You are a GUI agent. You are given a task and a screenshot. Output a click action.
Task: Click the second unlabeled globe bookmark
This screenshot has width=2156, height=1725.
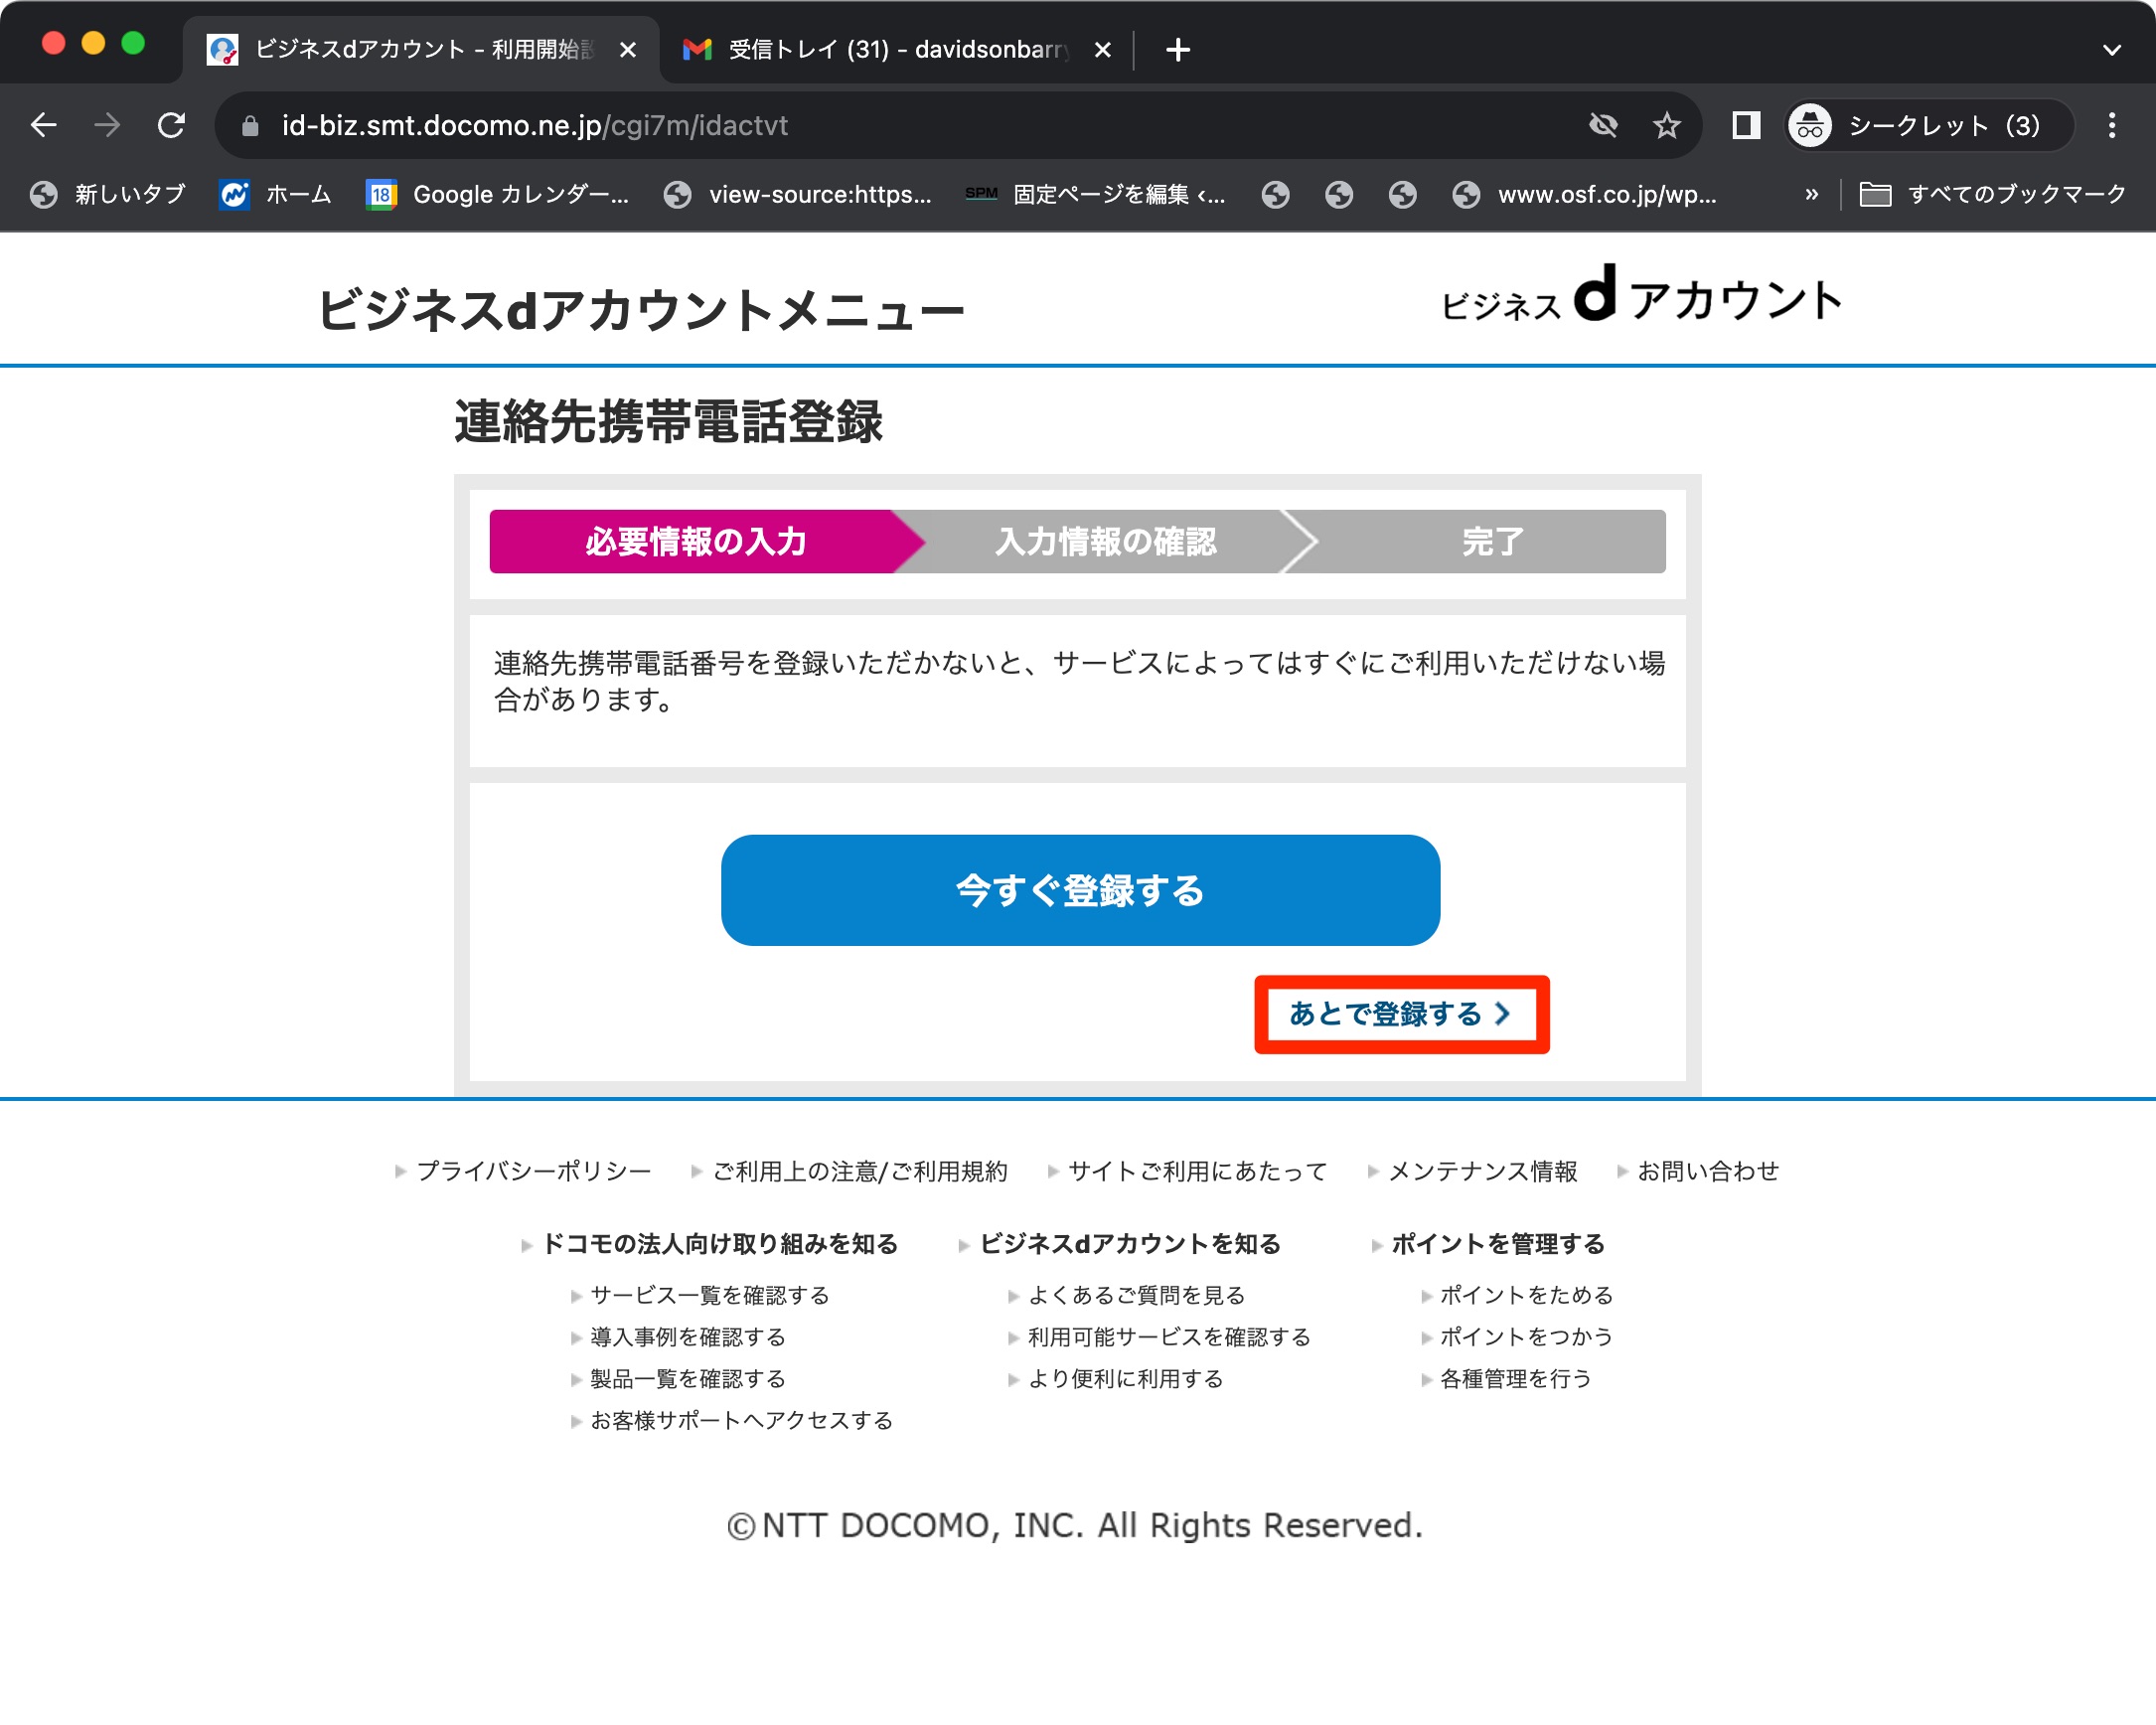(1339, 194)
